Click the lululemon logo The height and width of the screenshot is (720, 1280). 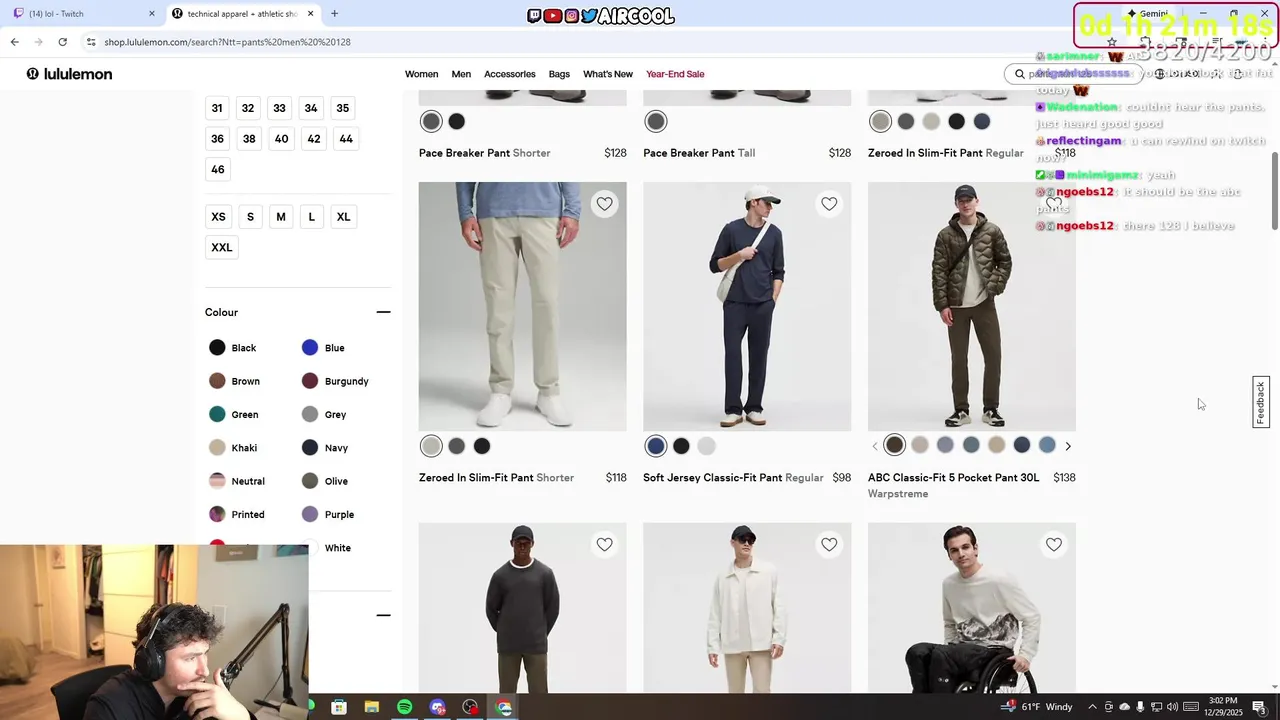tap(69, 74)
